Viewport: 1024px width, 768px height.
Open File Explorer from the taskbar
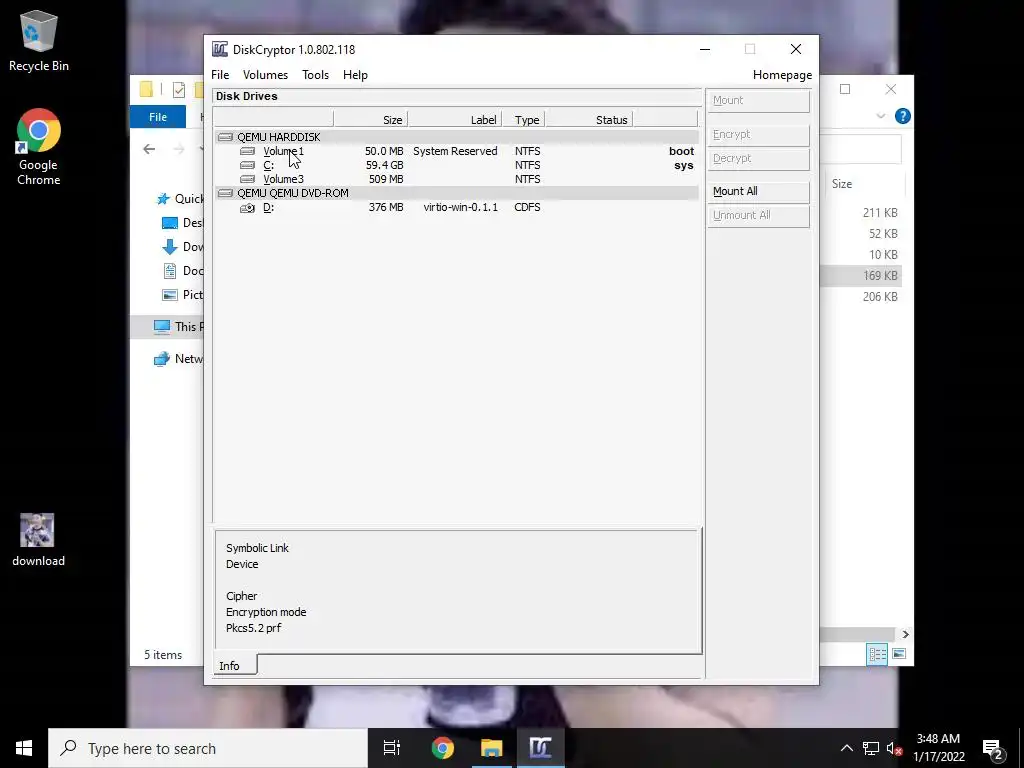pyautogui.click(x=492, y=748)
